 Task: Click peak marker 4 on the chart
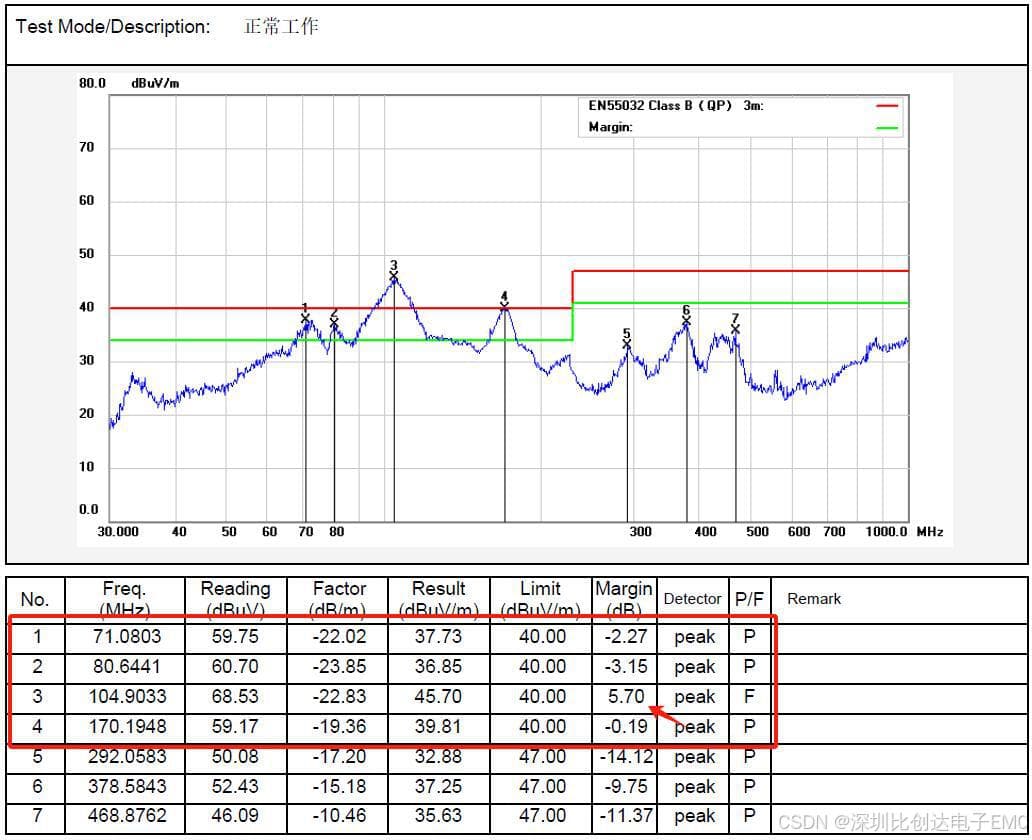(x=504, y=305)
